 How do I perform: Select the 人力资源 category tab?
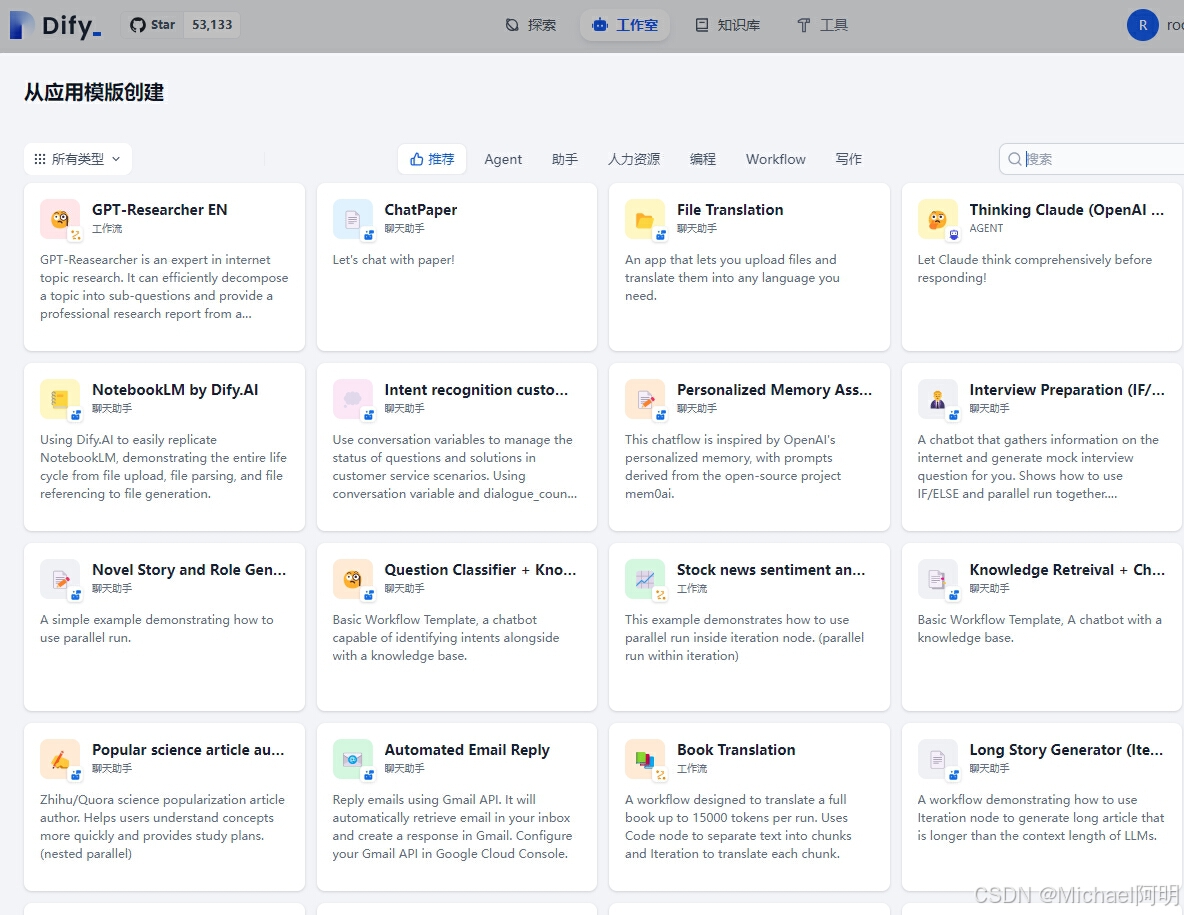(634, 159)
